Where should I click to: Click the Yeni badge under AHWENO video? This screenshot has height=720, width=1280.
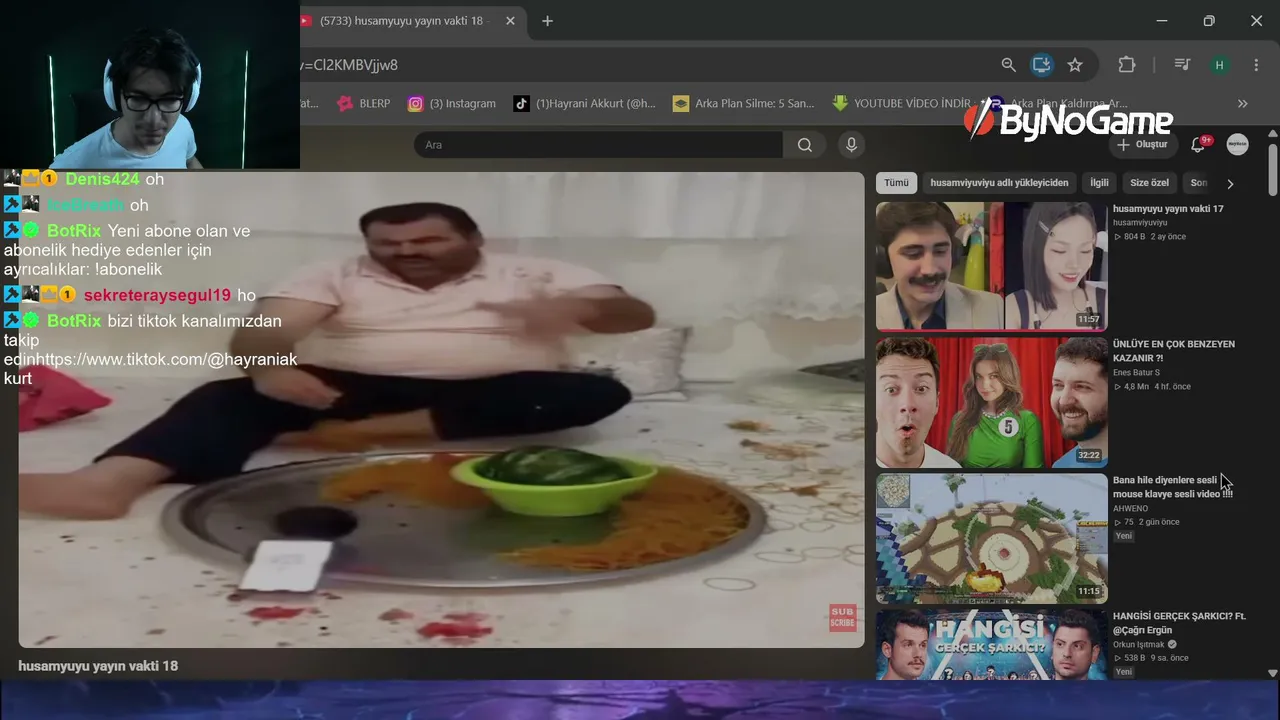coord(1124,536)
